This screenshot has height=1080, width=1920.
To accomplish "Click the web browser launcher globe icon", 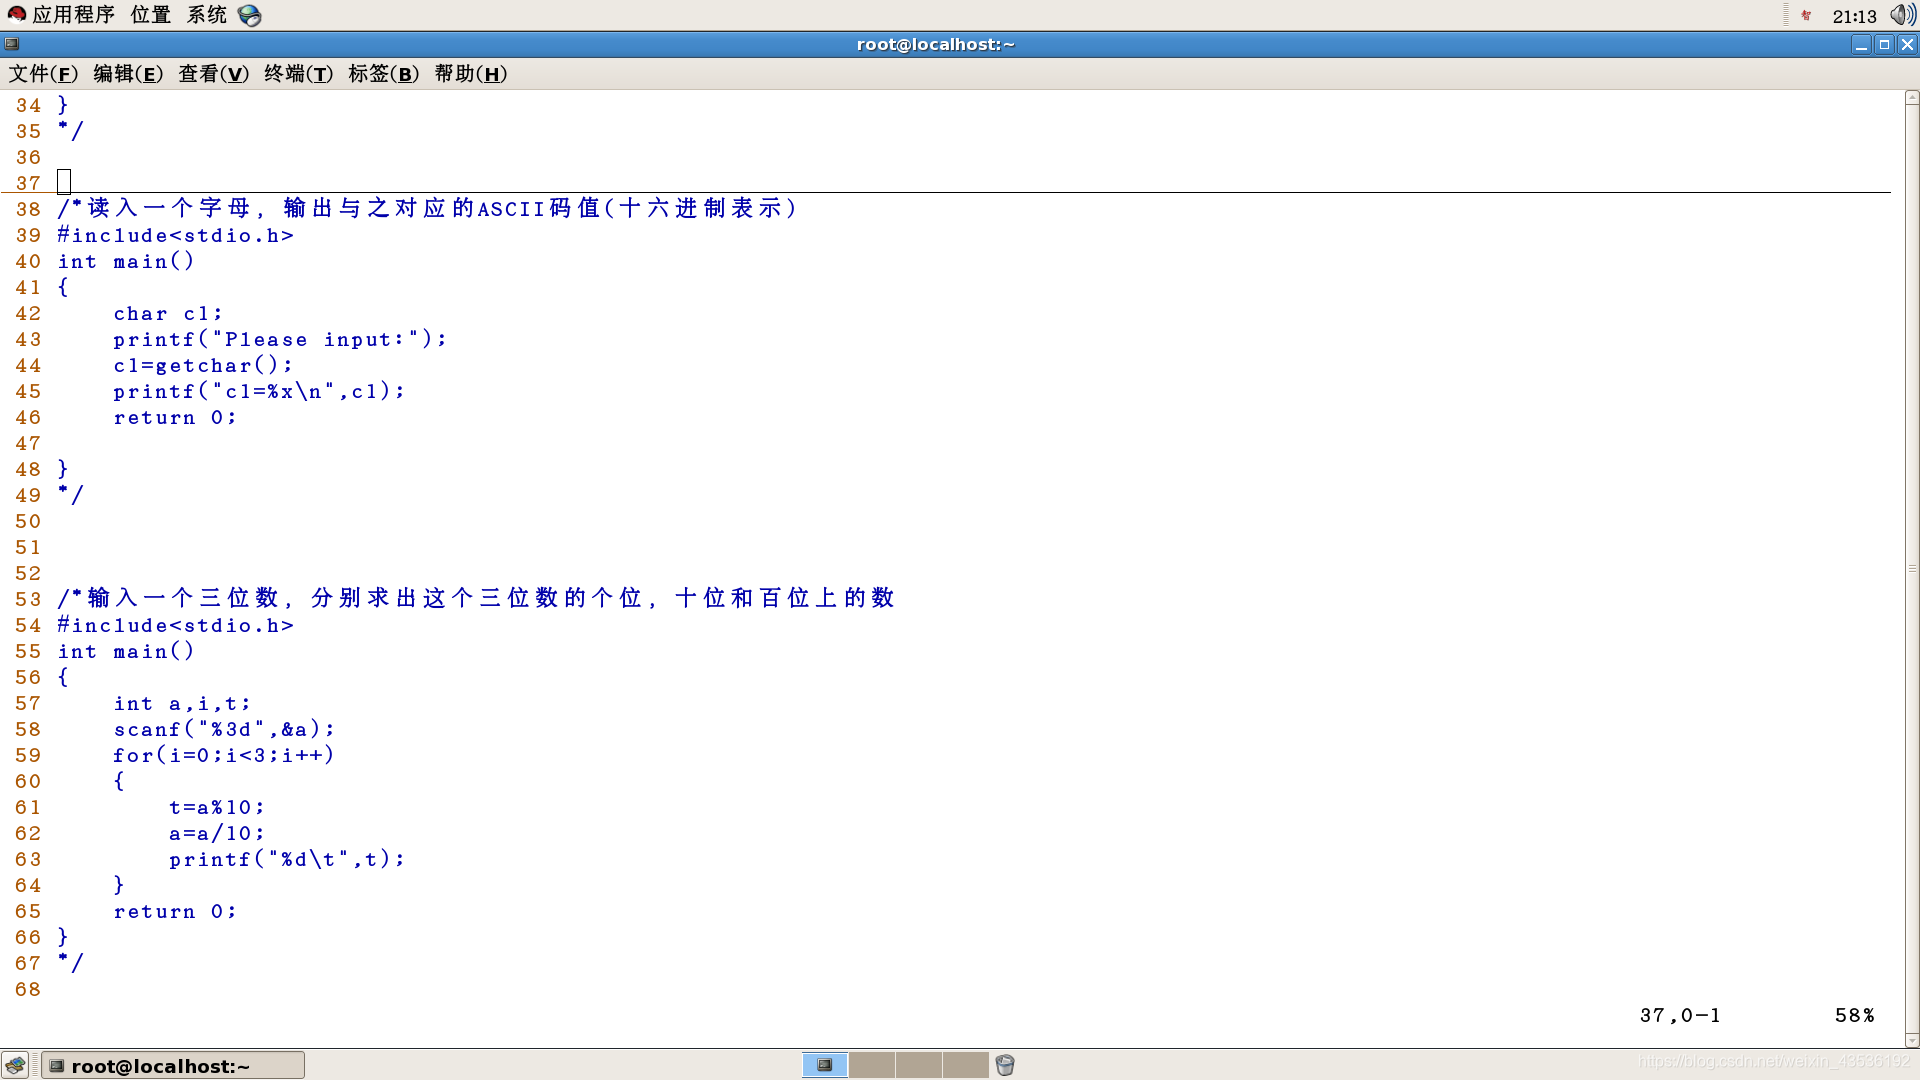I will (x=250, y=15).
